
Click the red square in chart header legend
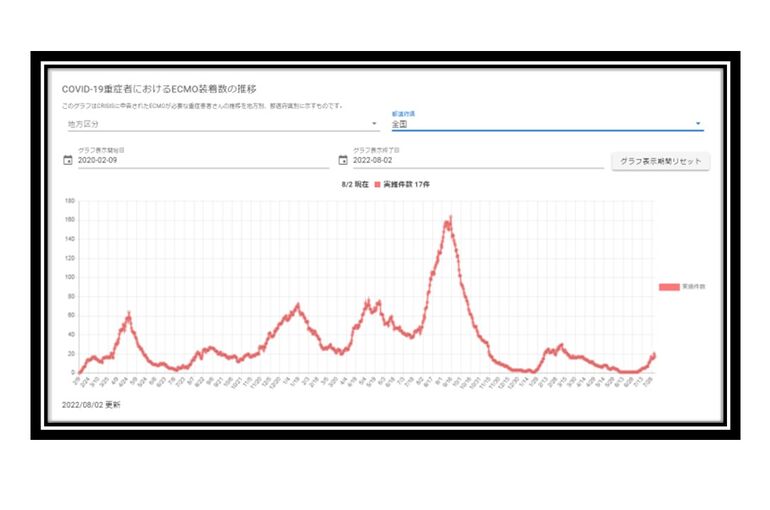[x=377, y=185]
